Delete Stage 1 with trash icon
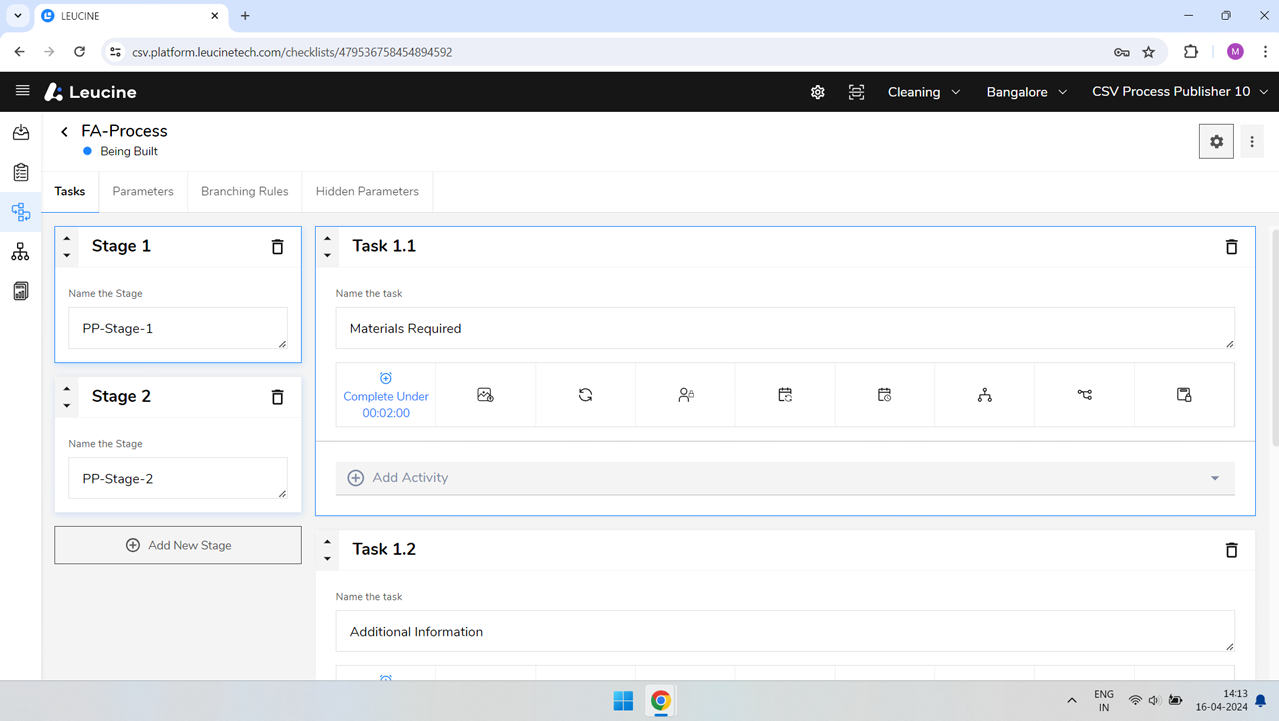 click(x=278, y=246)
